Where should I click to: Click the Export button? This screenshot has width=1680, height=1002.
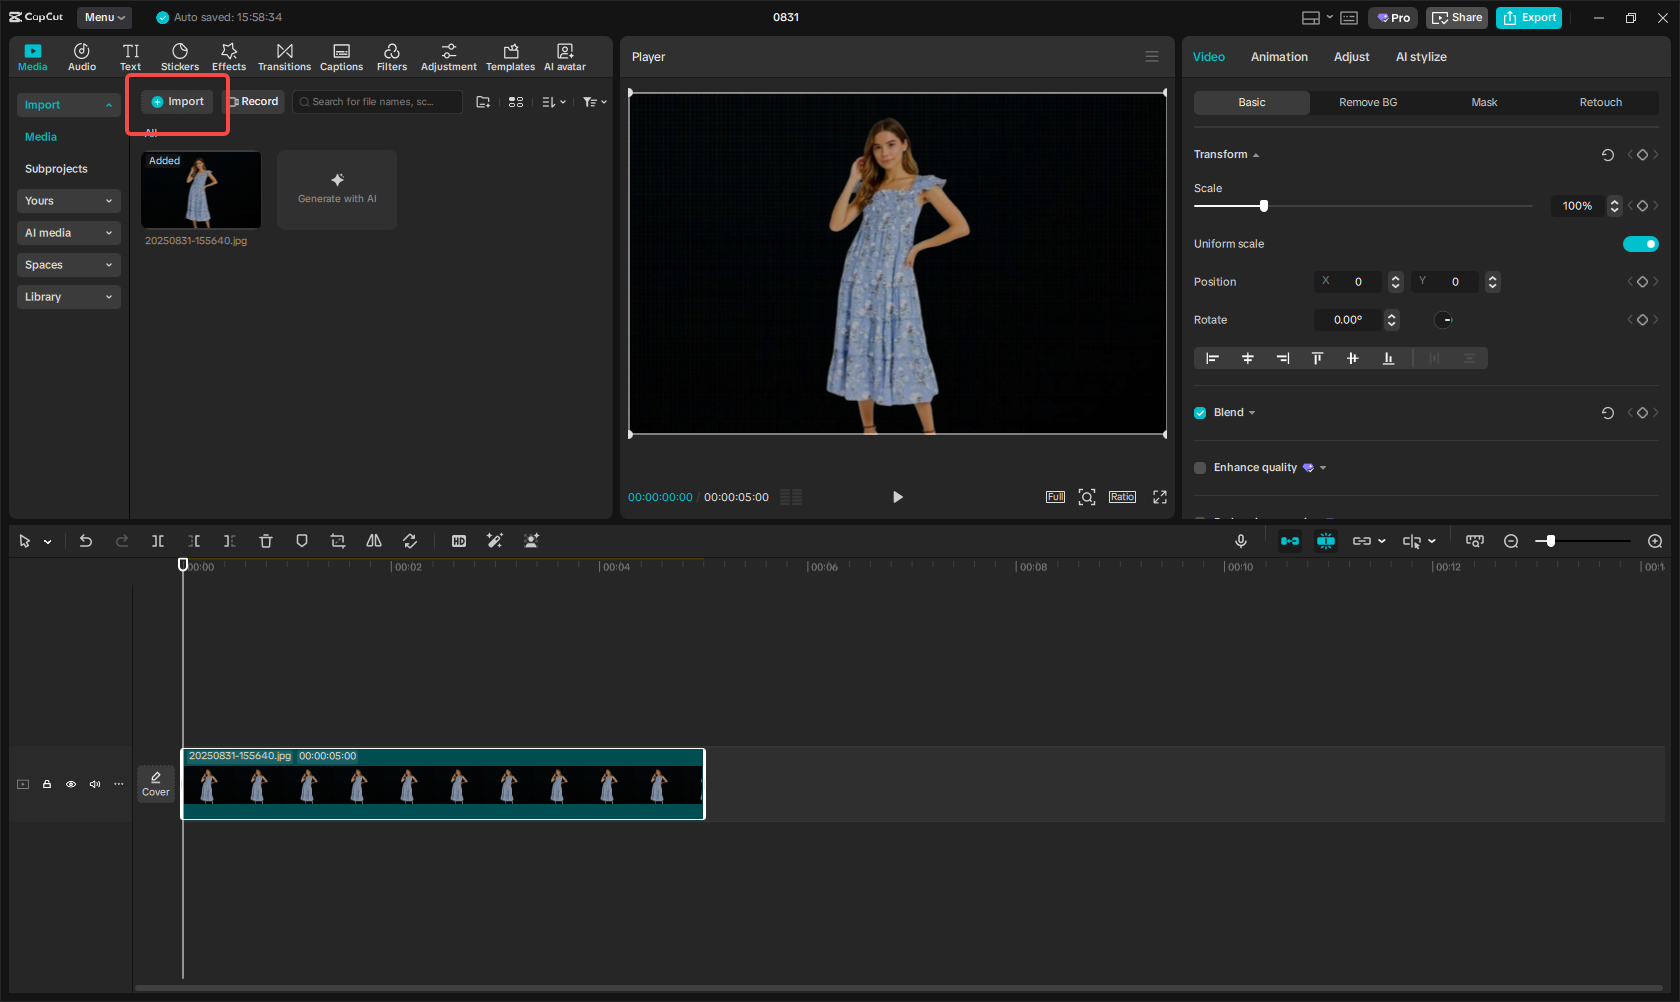[x=1528, y=17]
